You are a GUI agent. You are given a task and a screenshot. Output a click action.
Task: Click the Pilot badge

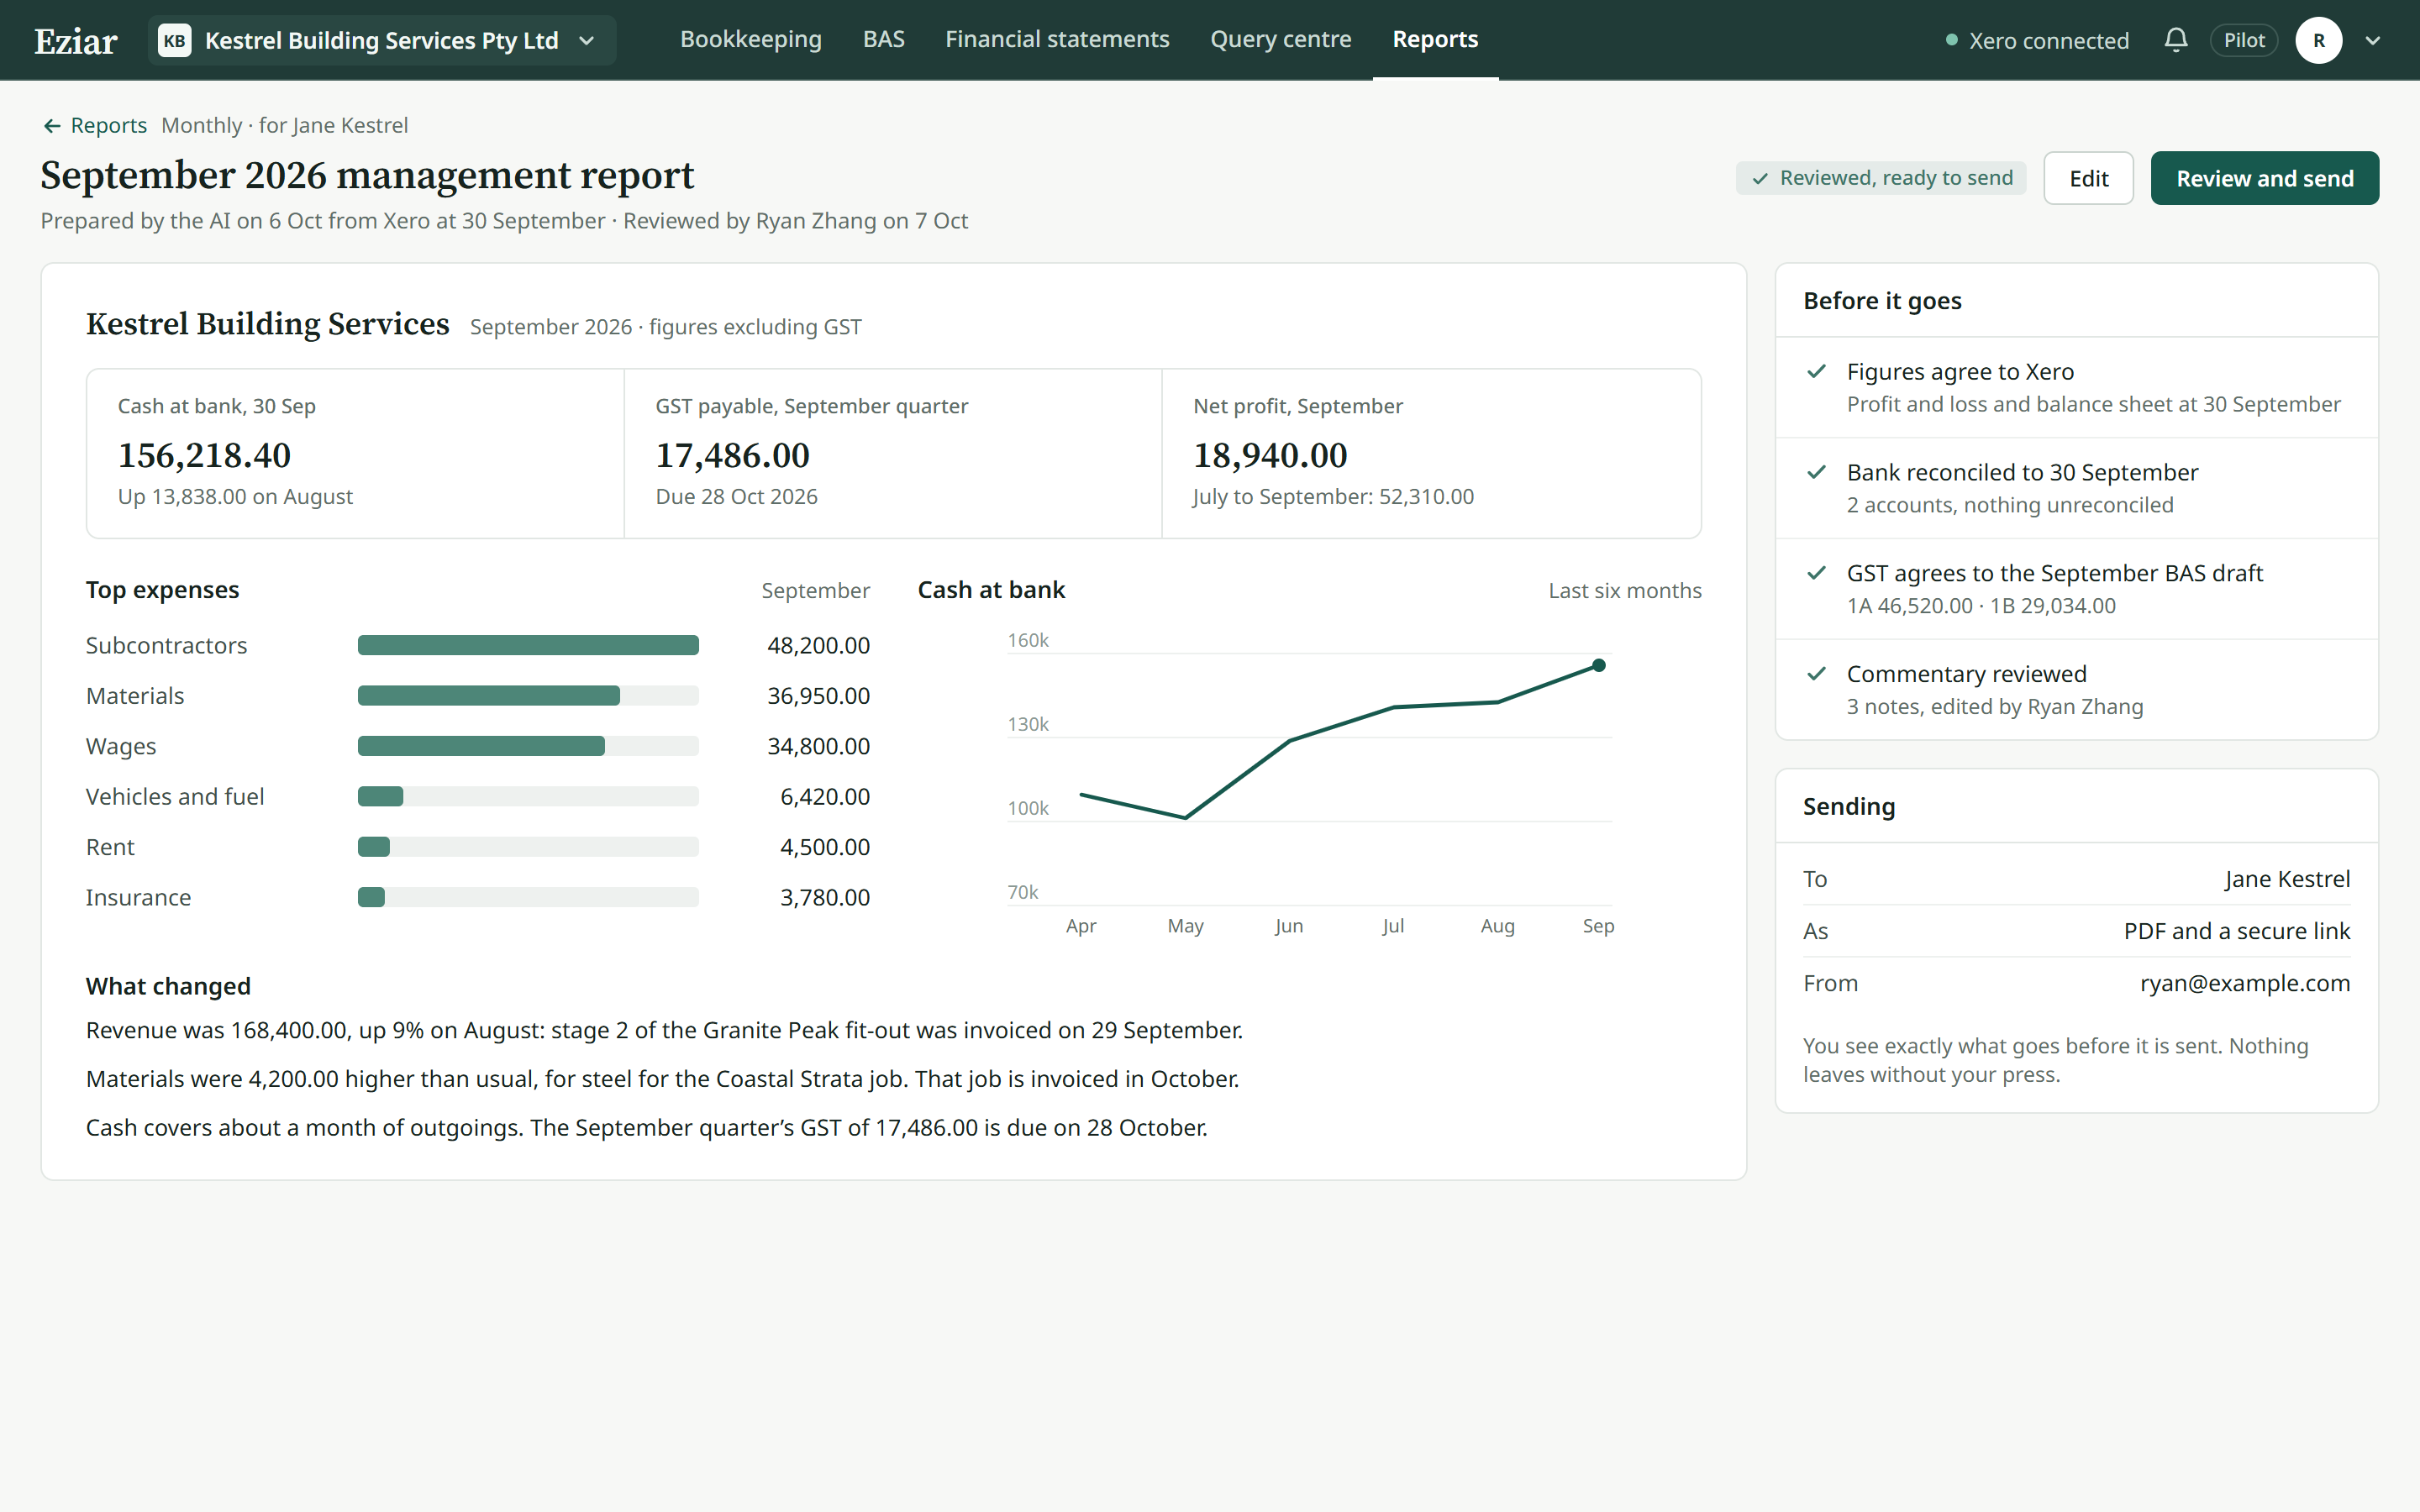pyautogui.click(x=2243, y=41)
